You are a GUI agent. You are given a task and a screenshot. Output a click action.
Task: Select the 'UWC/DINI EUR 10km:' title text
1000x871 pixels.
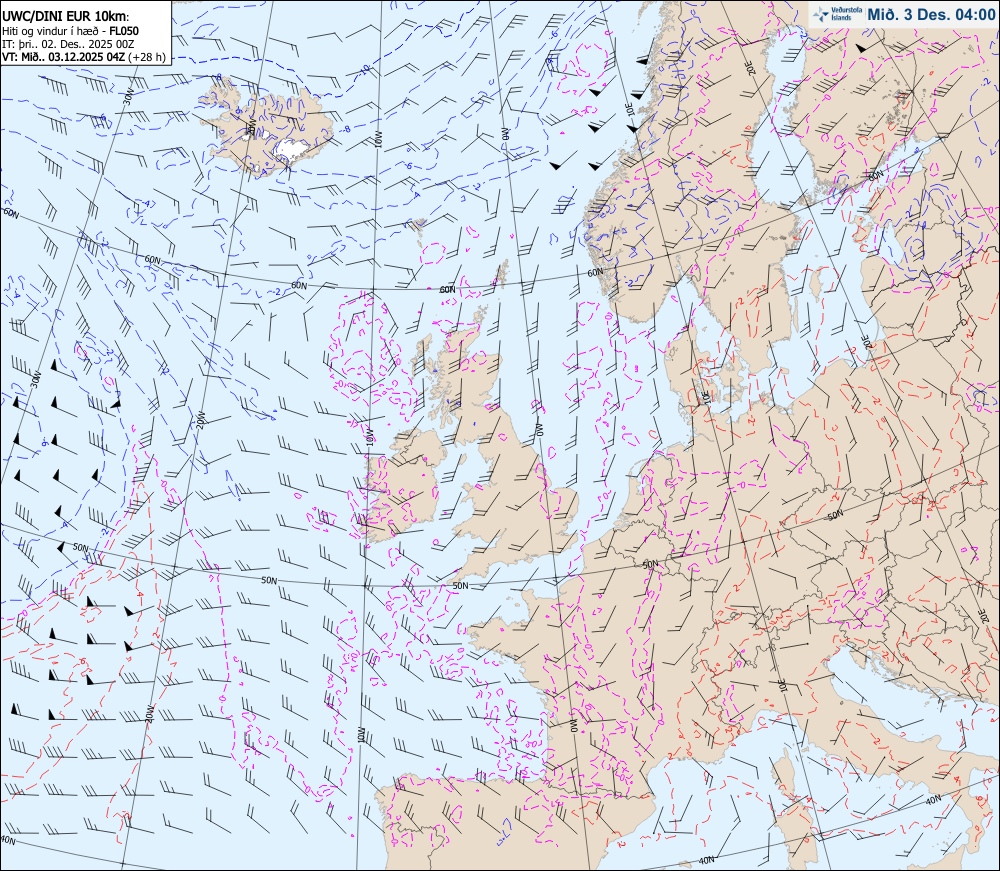[x=66, y=17]
